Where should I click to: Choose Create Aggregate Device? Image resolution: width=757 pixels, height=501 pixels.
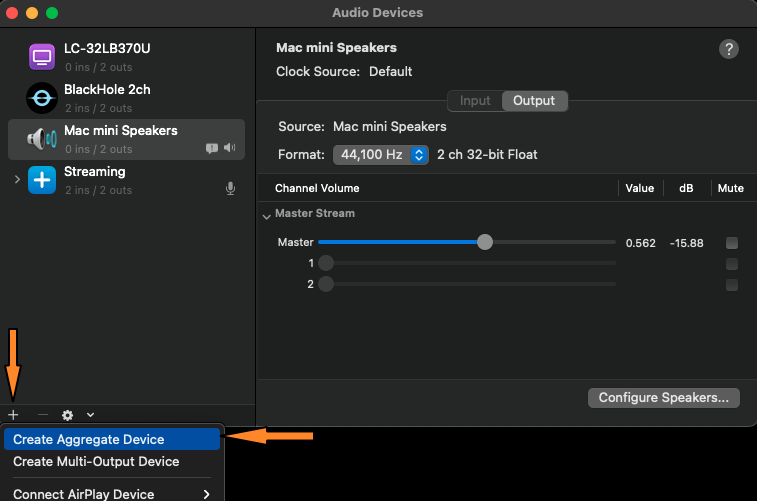[112, 439]
